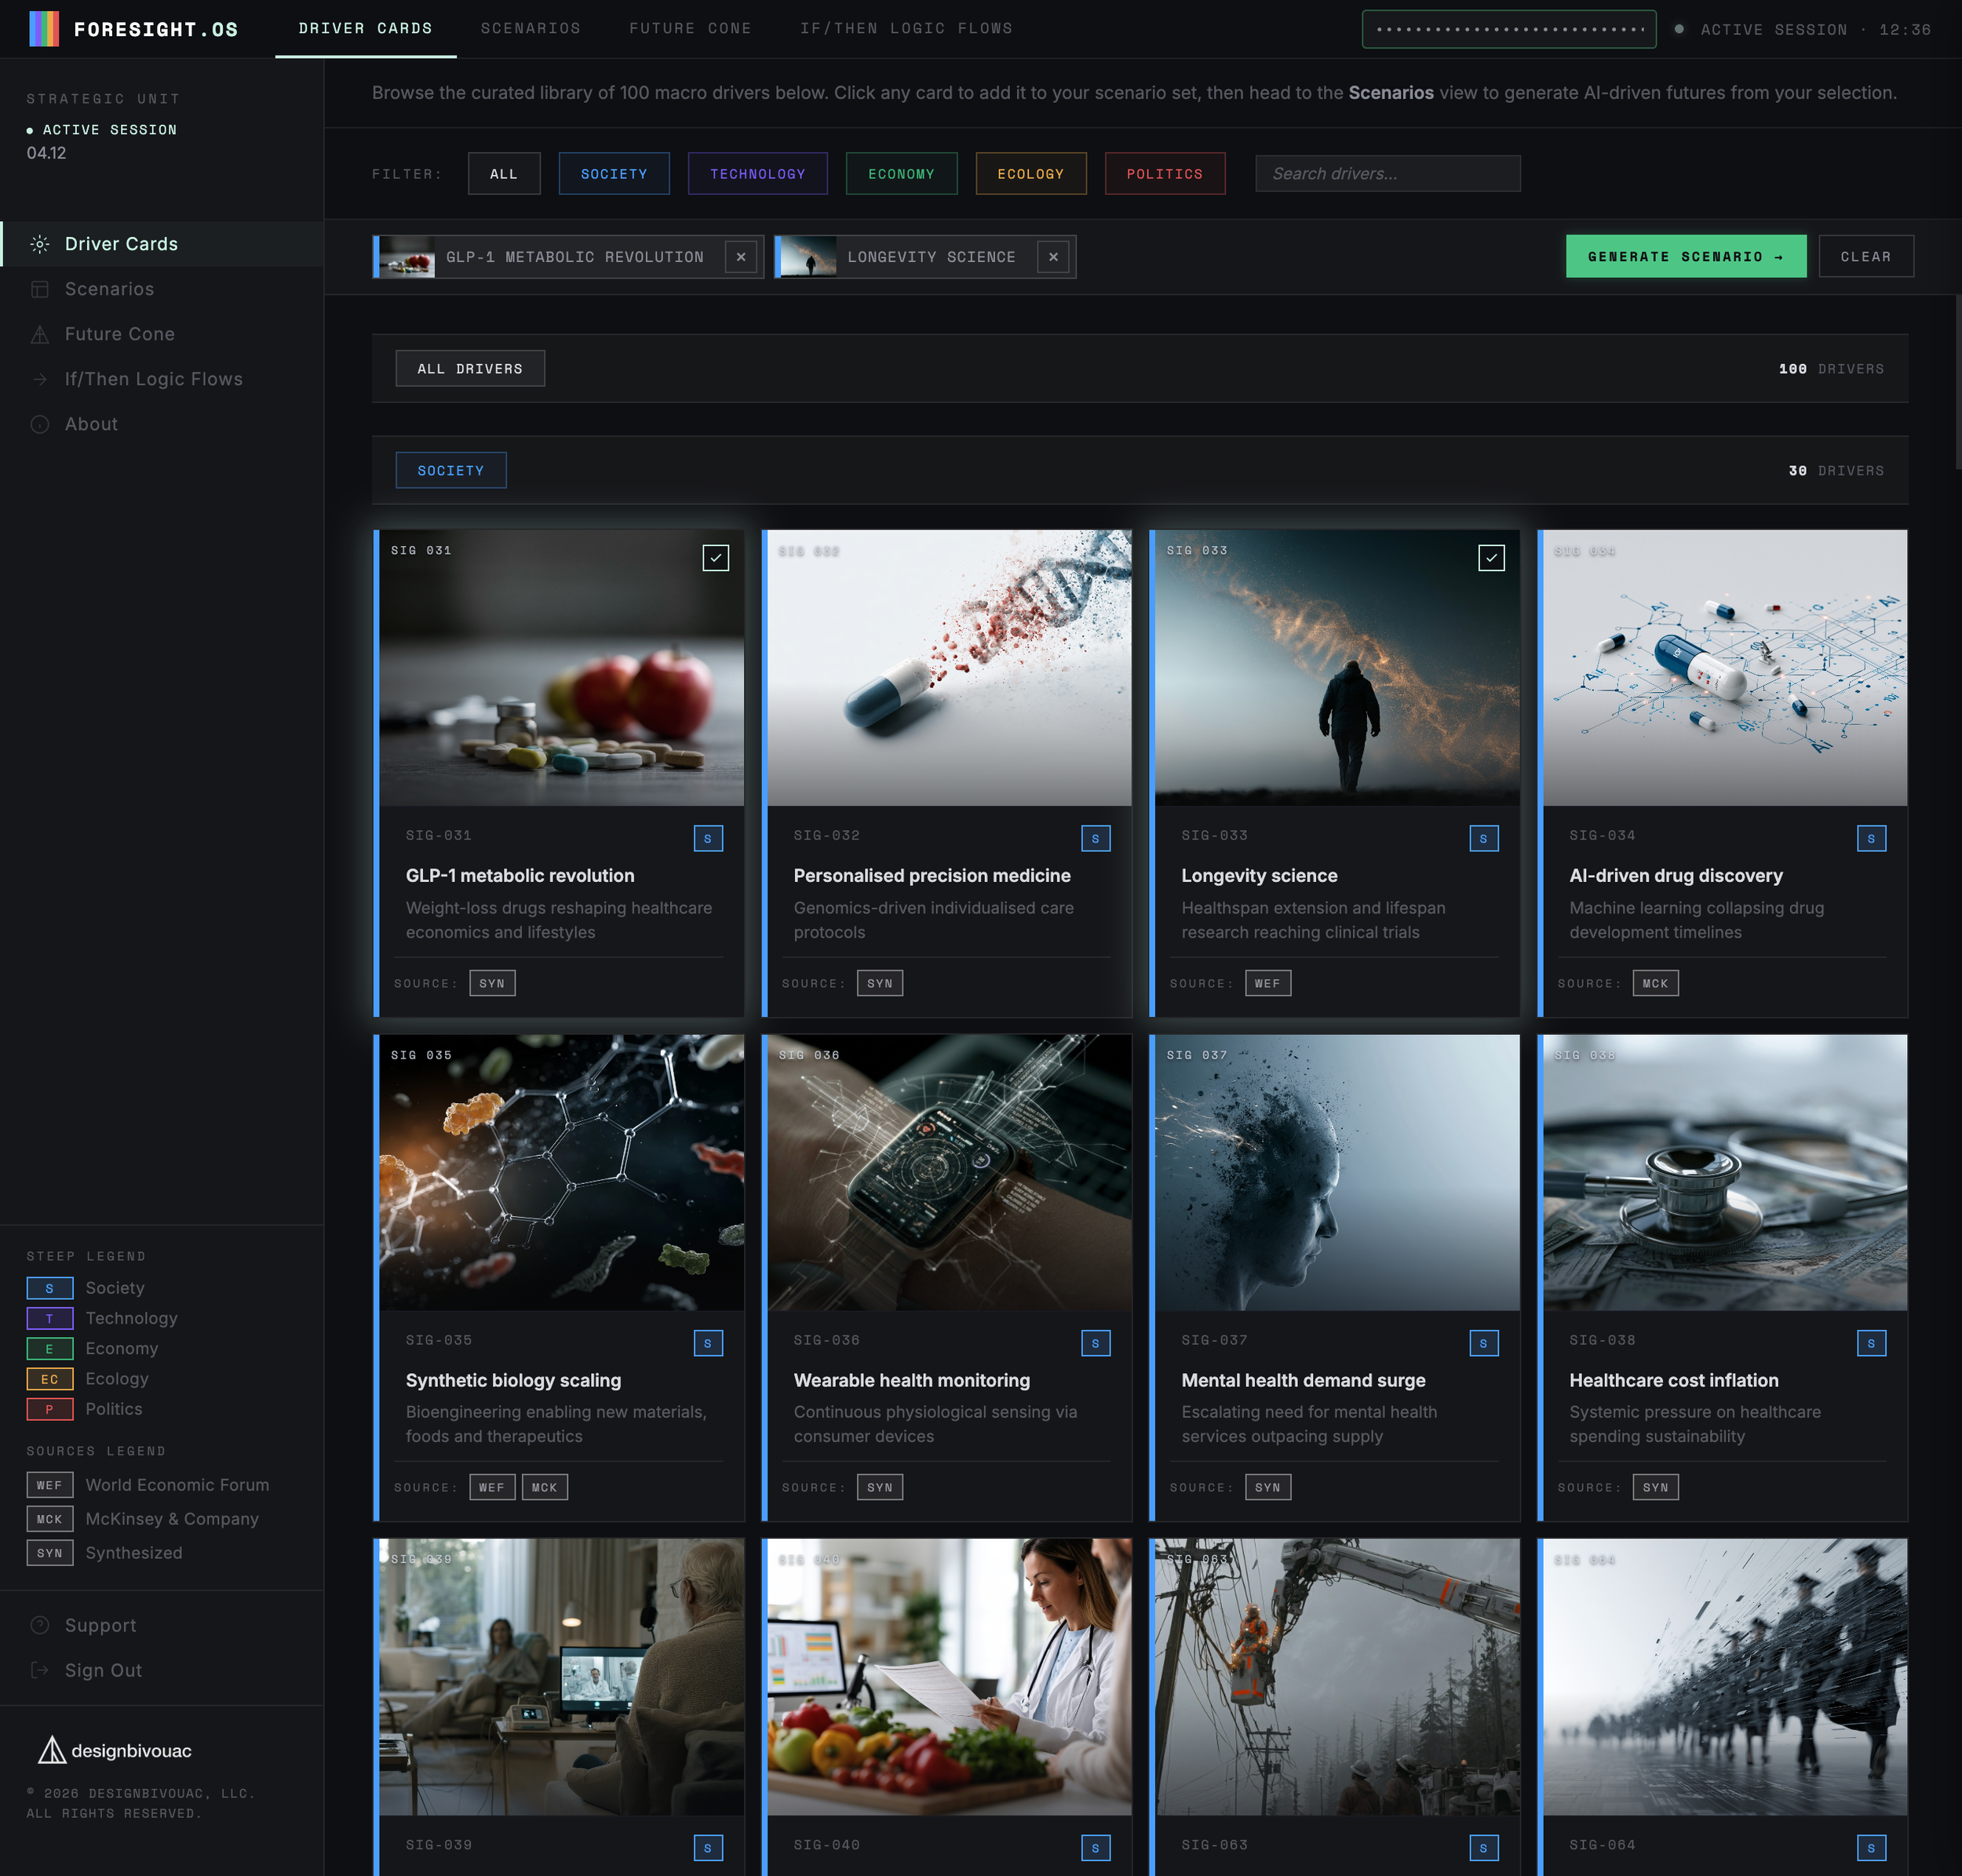Switch to the Scenarios top tab
The width and height of the screenshot is (1962, 1876).
tap(531, 29)
